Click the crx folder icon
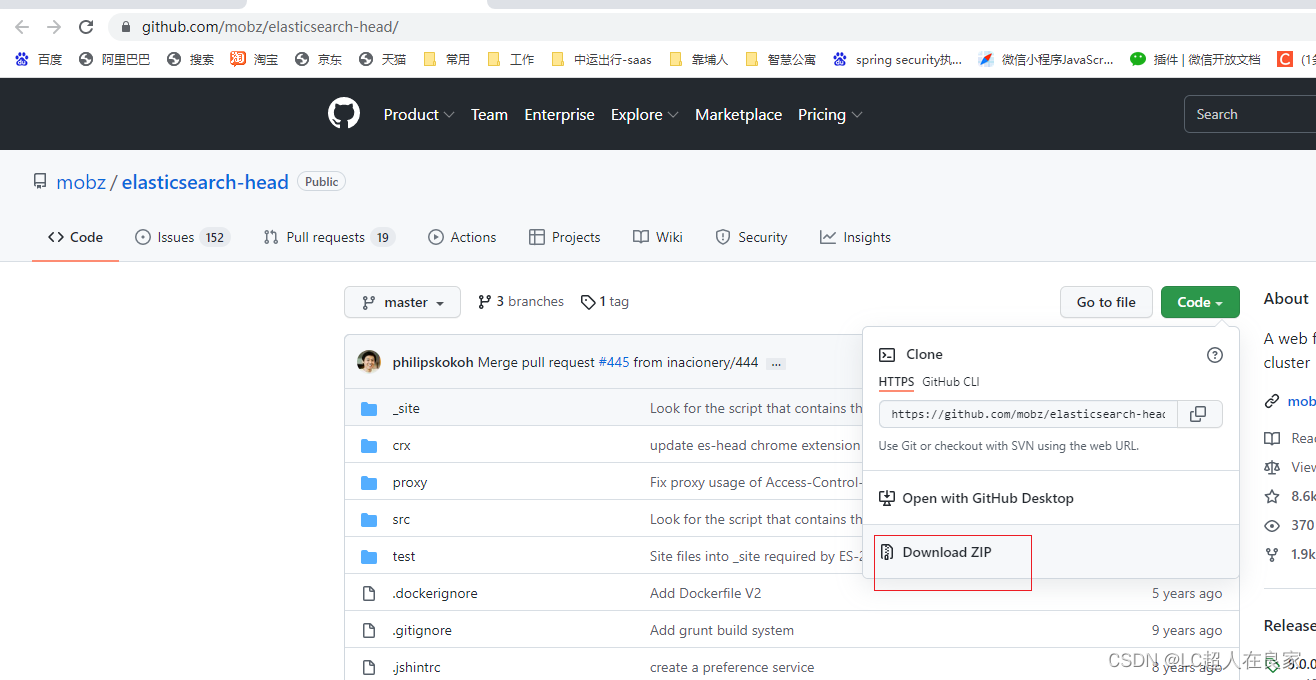Viewport: 1316px width, 680px height. point(369,445)
